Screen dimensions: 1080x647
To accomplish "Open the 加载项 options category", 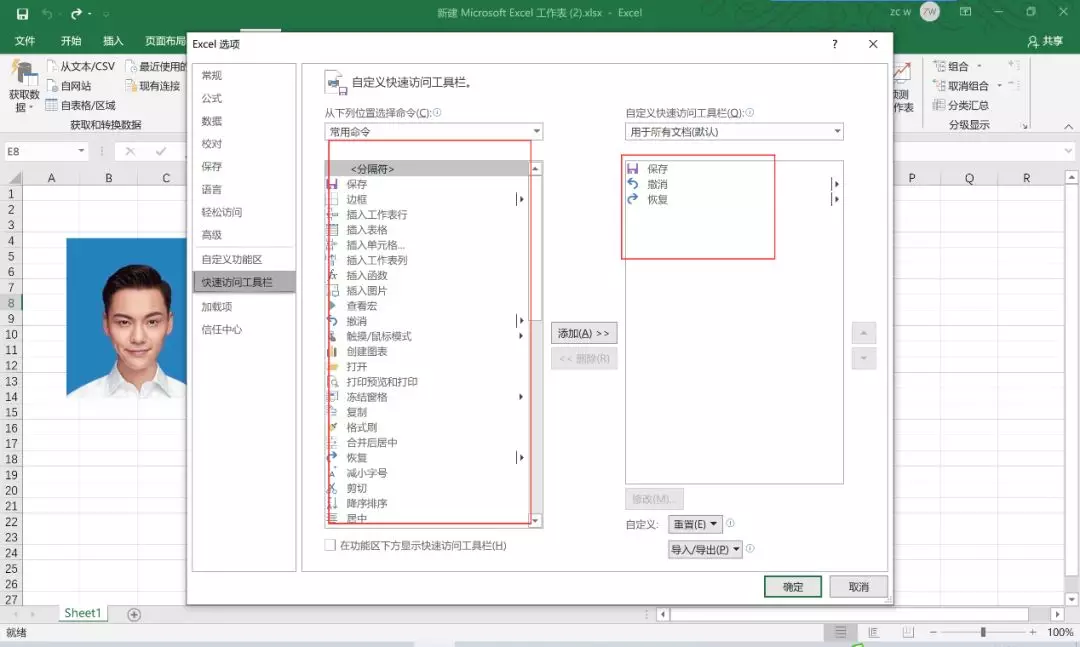I will point(244,307).
